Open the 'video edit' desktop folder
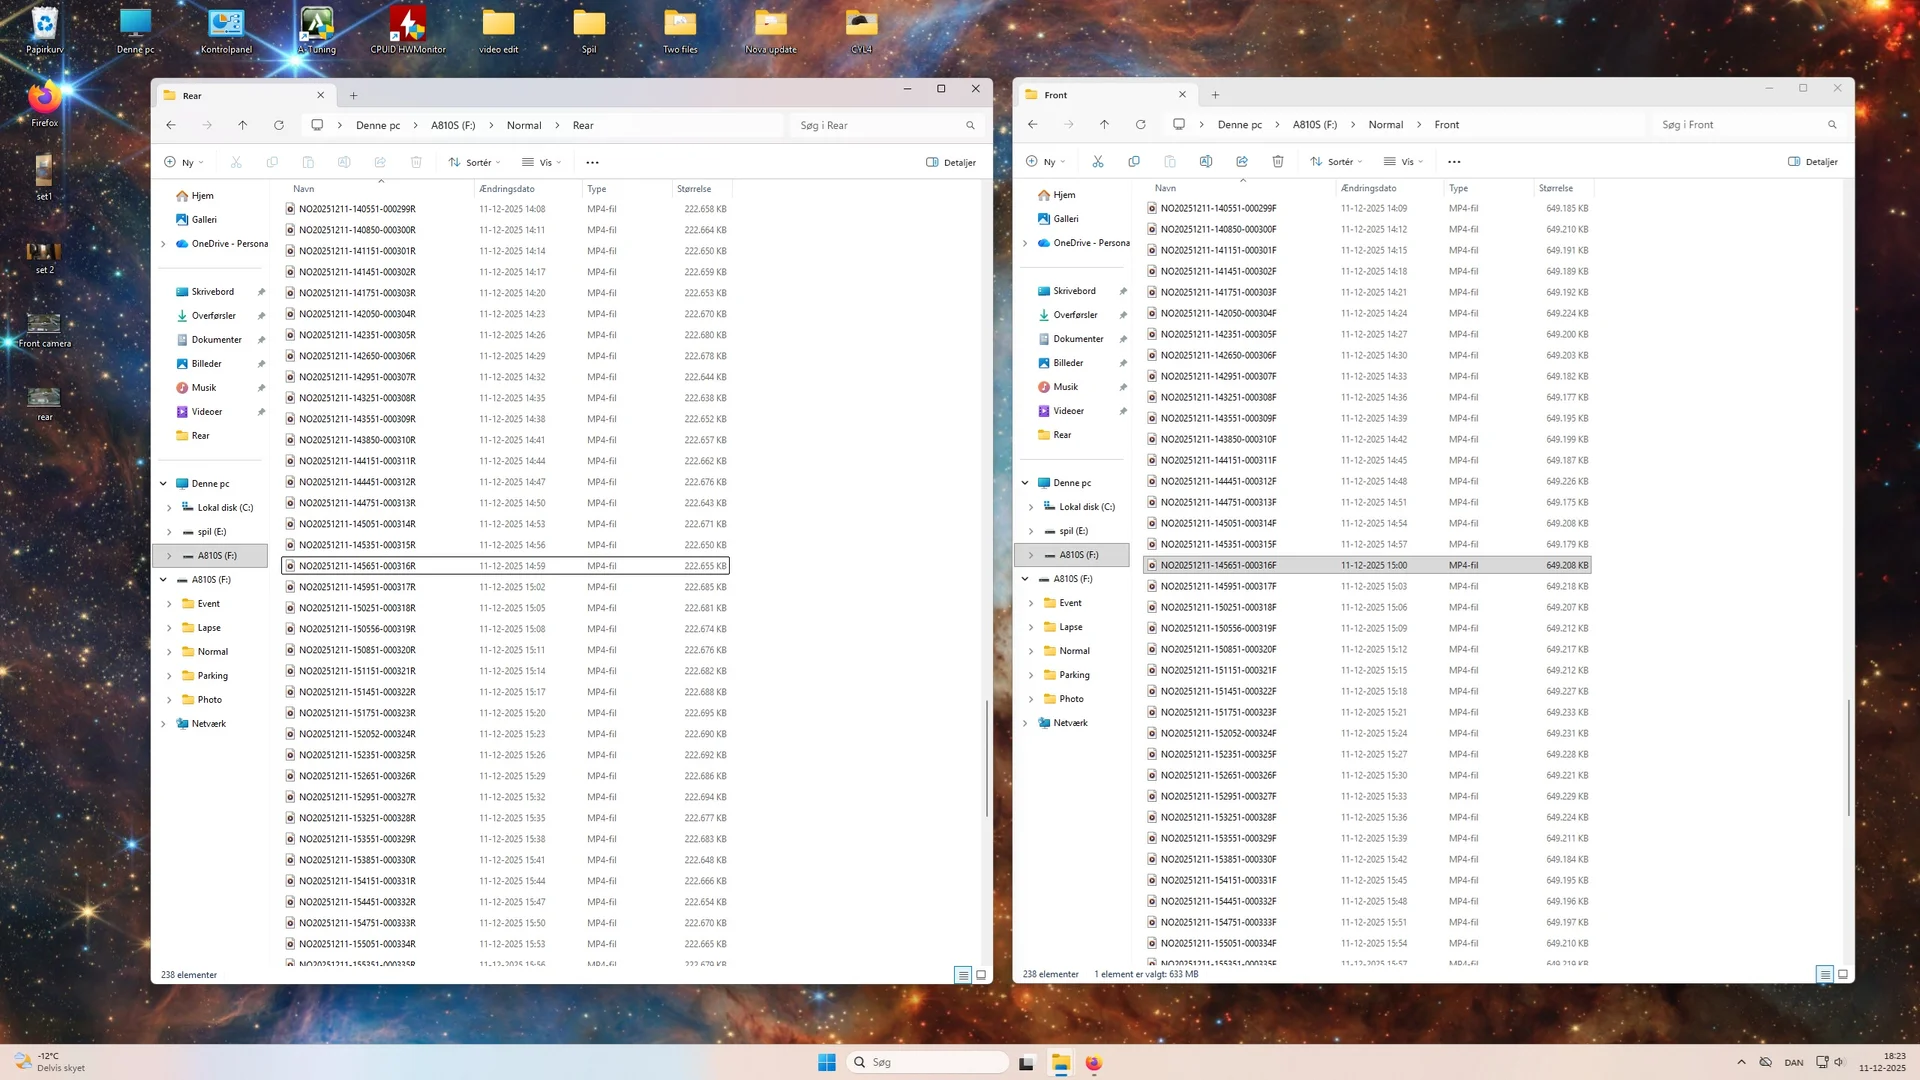 pos(498,30)
